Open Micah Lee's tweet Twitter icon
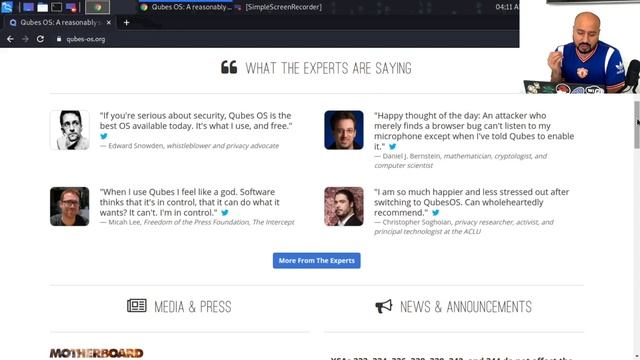 [224, 212]
